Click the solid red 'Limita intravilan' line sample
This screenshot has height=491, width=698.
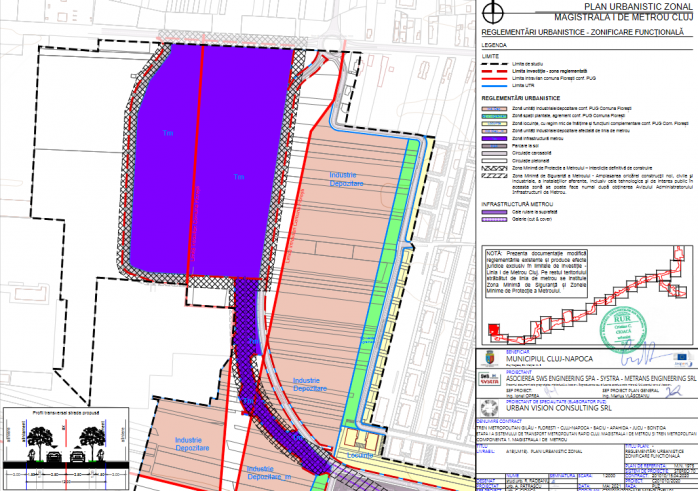click(x=494, y=78)
